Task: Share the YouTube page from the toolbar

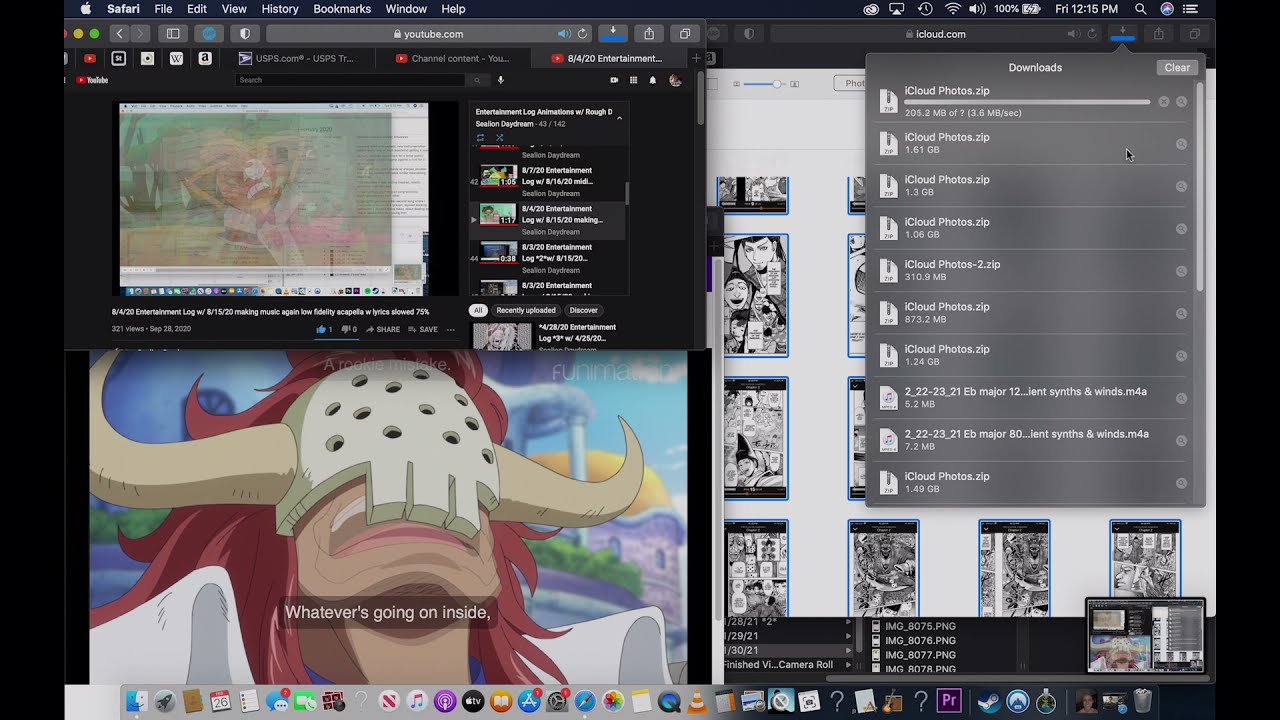Action: click(x=649, y=34)
